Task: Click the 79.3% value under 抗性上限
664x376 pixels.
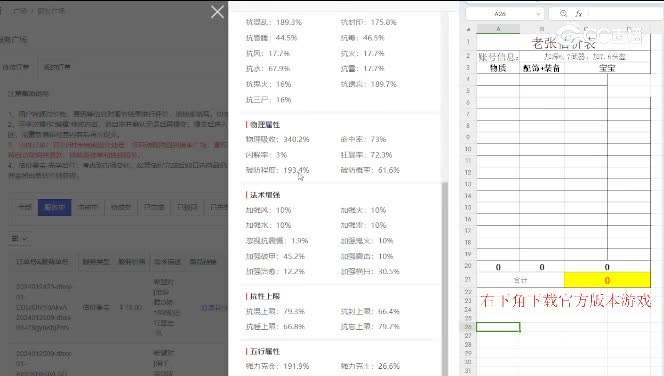Action: coord(294,312)
